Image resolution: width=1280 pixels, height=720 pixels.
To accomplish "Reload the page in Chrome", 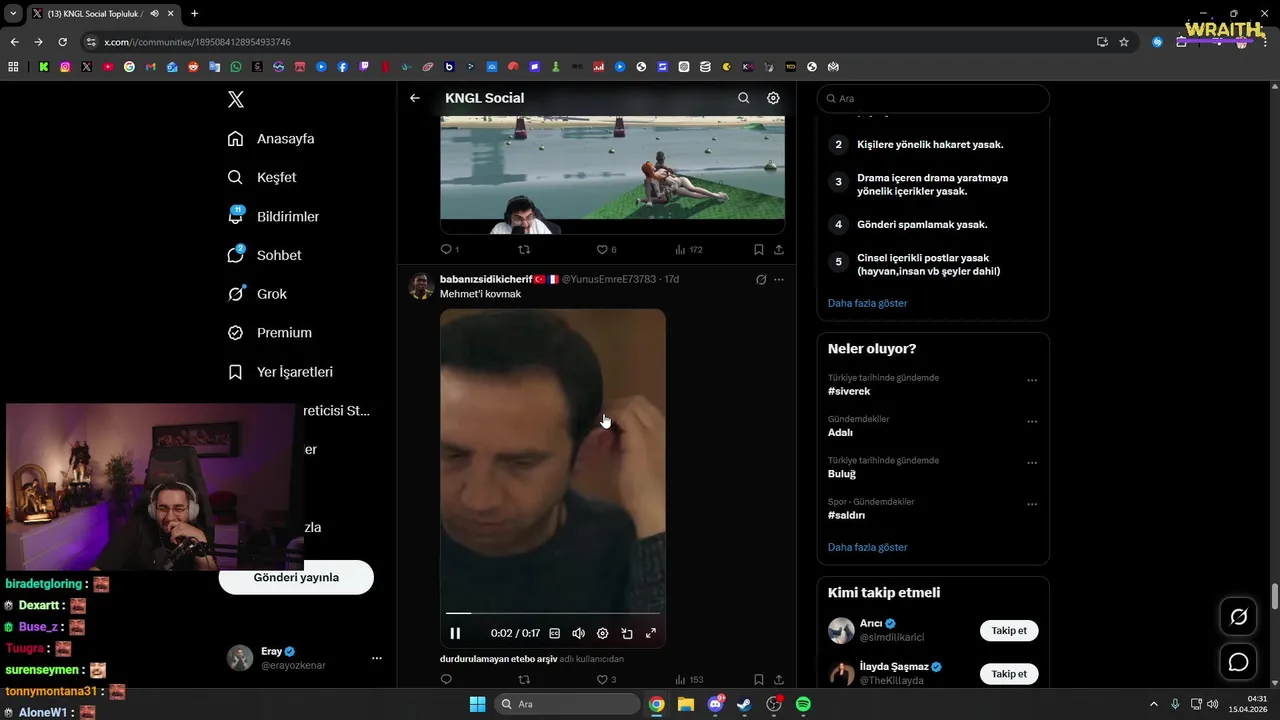I will 62,42.
